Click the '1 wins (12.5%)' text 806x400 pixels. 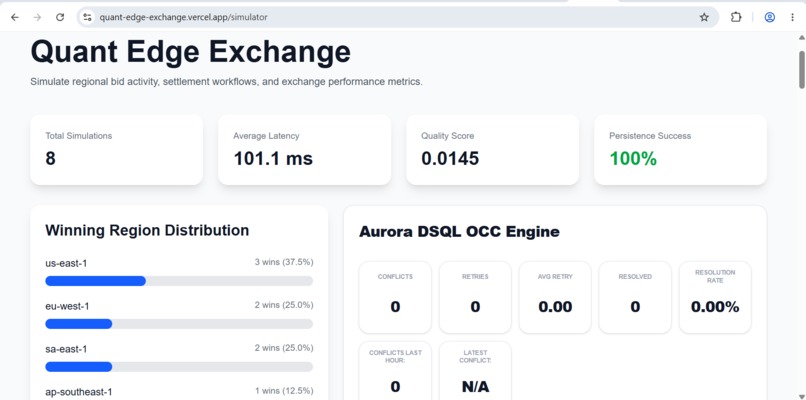point(284,391)
